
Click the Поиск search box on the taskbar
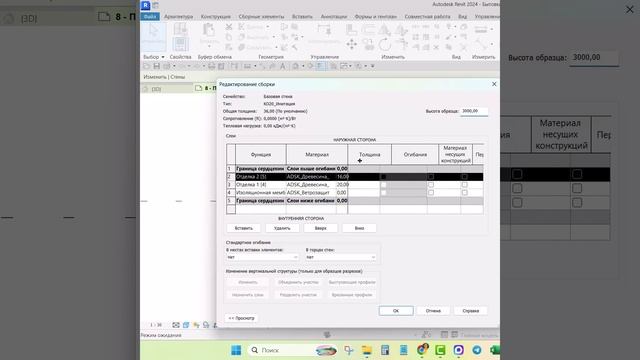coord(292,350)
